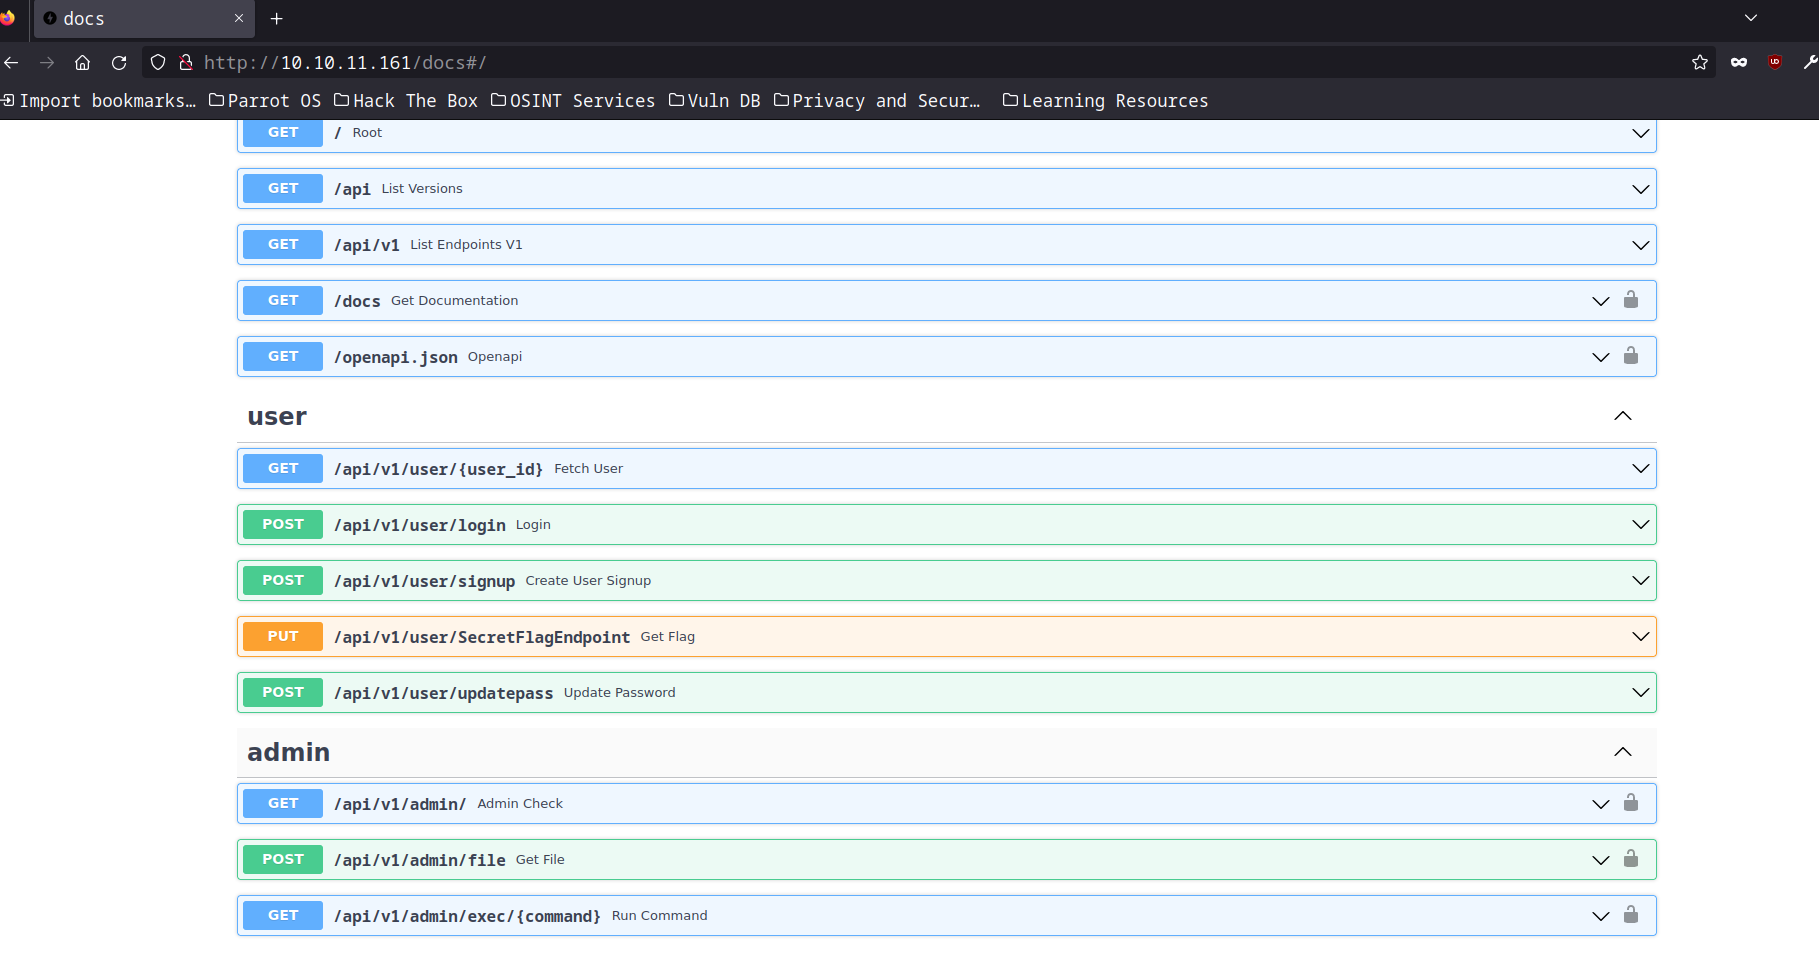The image size is (1819, 962).
Task: Open the wrench toolbar icon
Action: click(x=1810, y=62)
